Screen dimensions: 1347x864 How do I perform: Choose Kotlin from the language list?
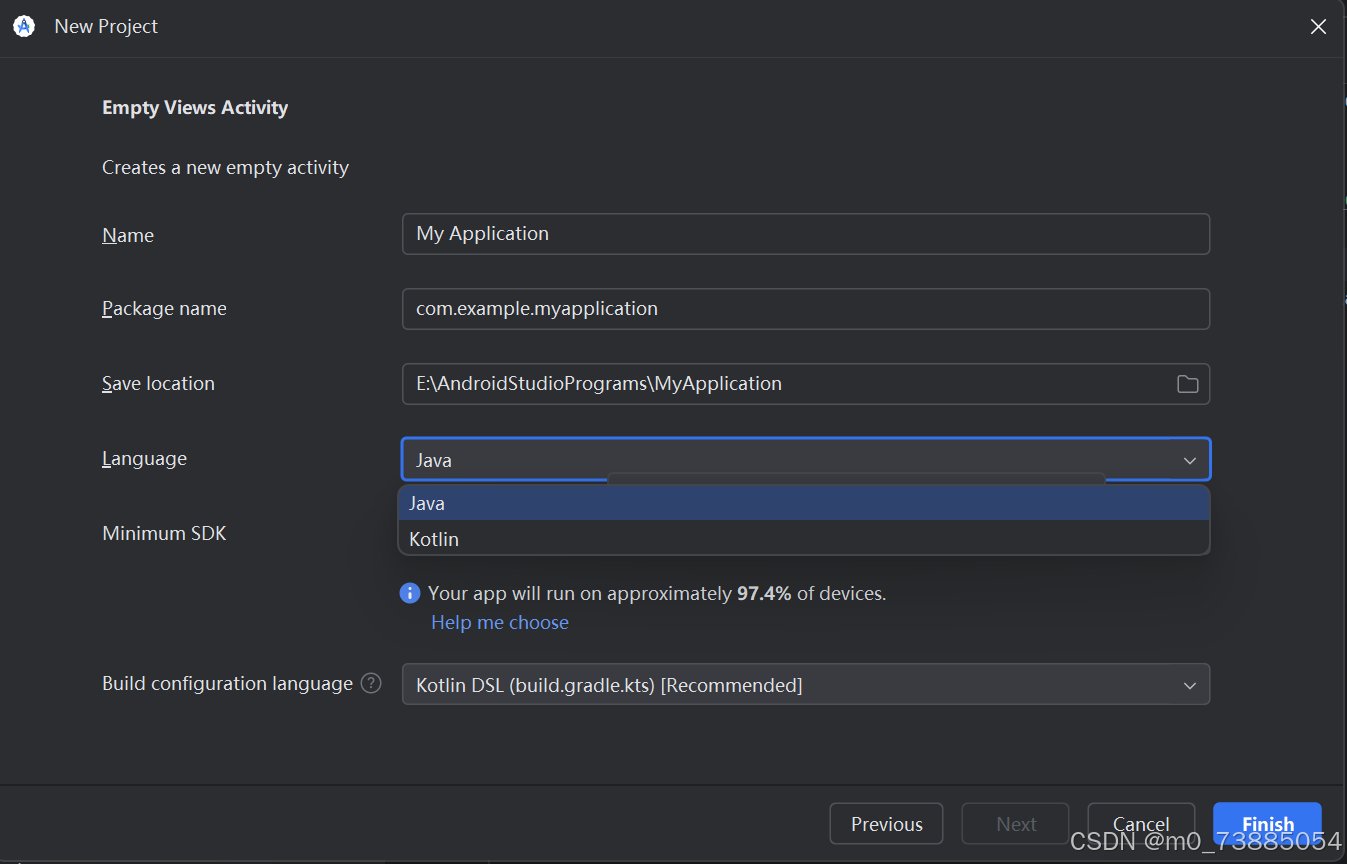(804, 539)
